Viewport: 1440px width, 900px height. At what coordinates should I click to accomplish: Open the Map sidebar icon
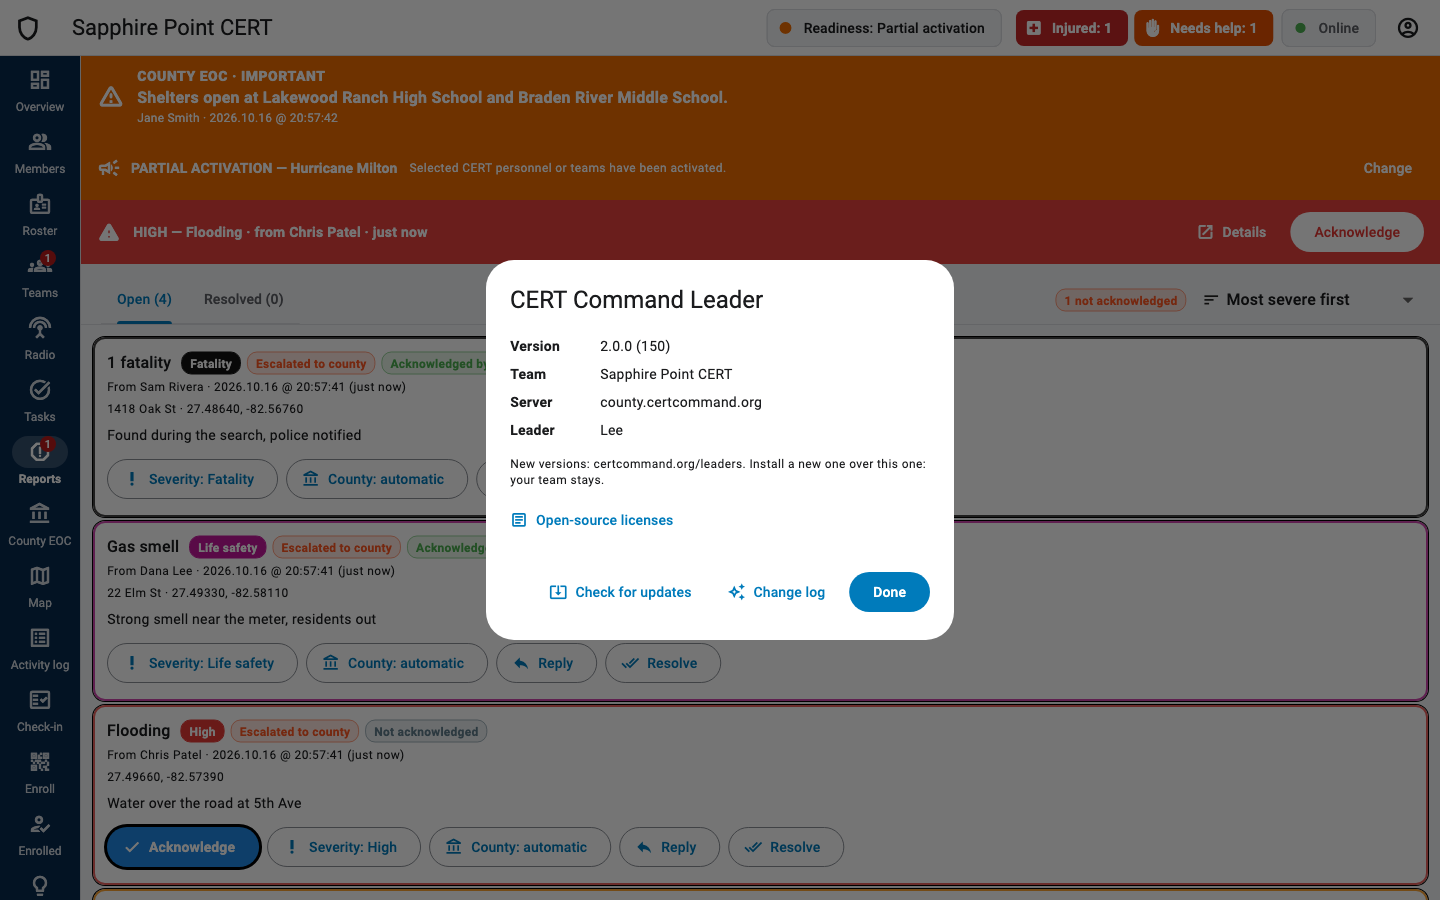click(x=40, y=587)
